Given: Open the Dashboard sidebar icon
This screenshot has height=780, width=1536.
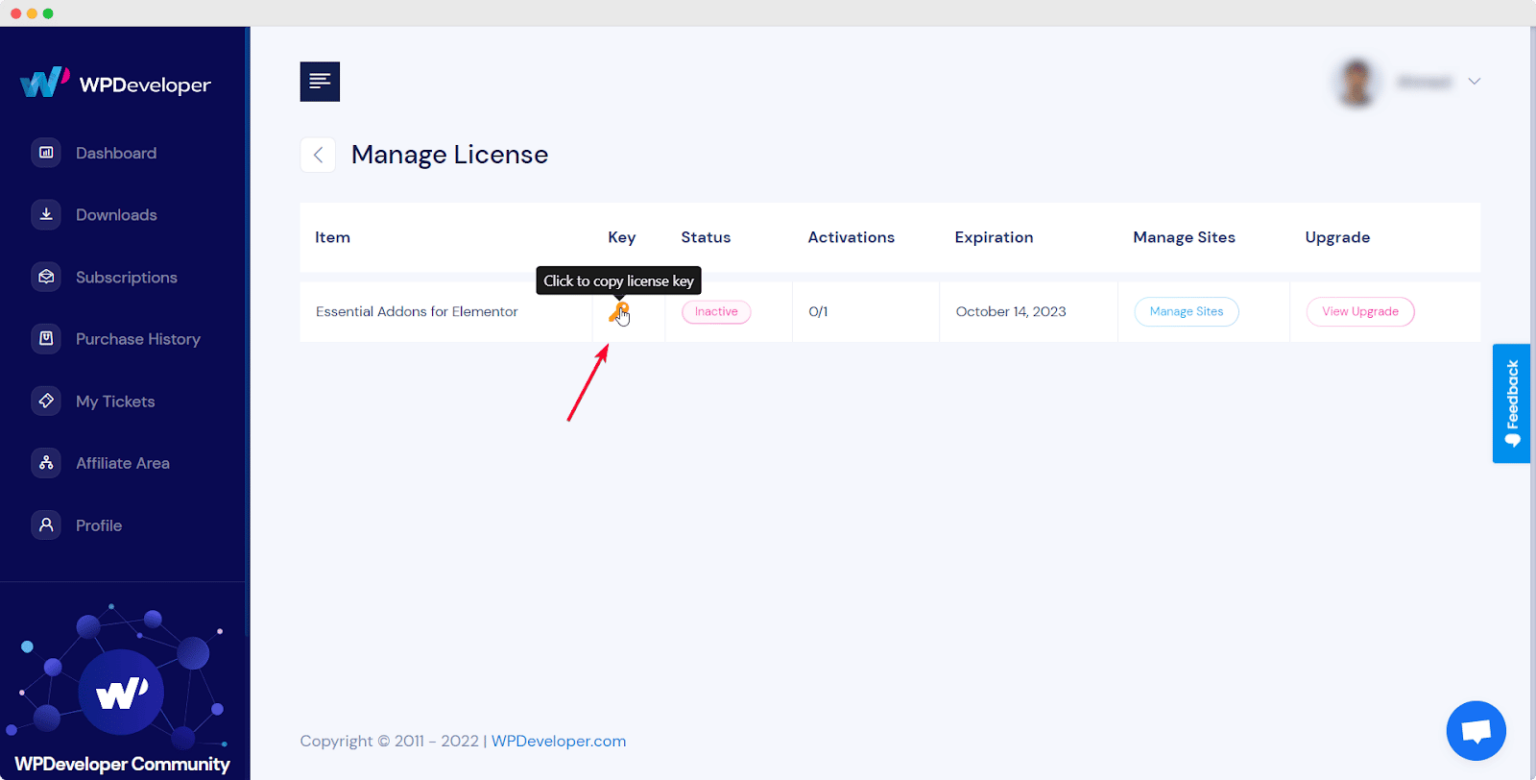Looking at the screenshot, I should click(46, 152).
